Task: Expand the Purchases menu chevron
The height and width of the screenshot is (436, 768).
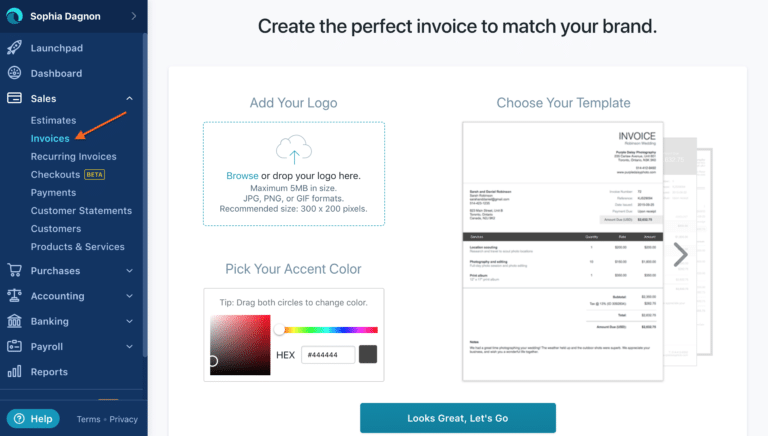Action: click(129, 270)
